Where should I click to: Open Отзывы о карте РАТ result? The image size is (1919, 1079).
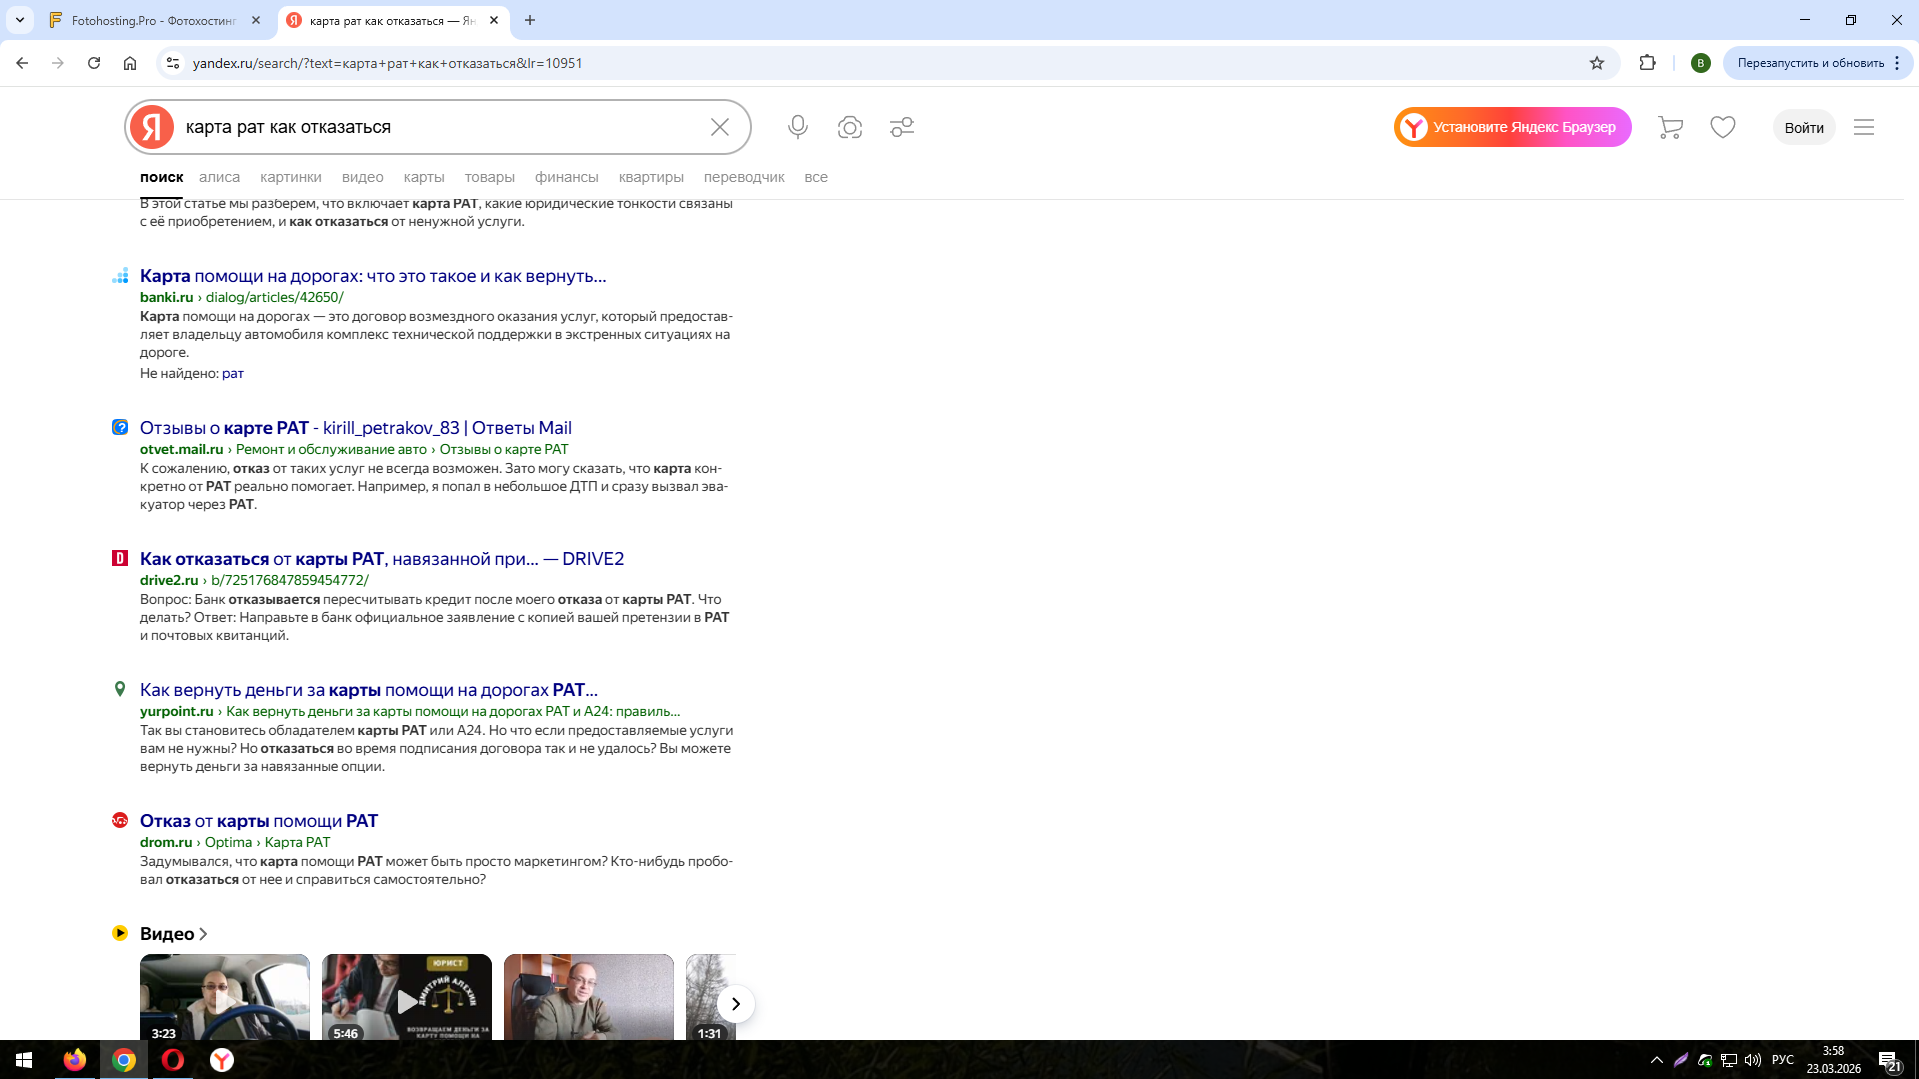pos(356,428)
